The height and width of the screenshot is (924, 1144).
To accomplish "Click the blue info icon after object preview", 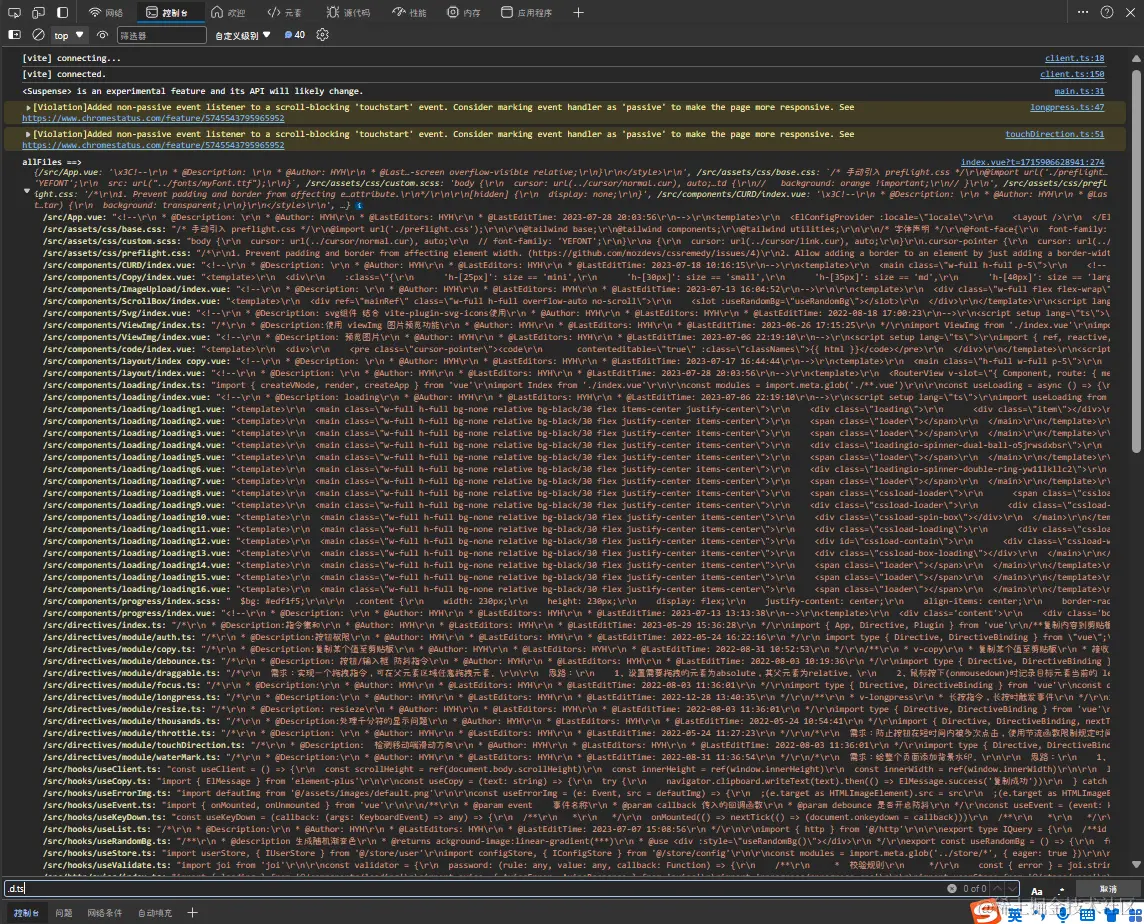I will click(358, 206).
